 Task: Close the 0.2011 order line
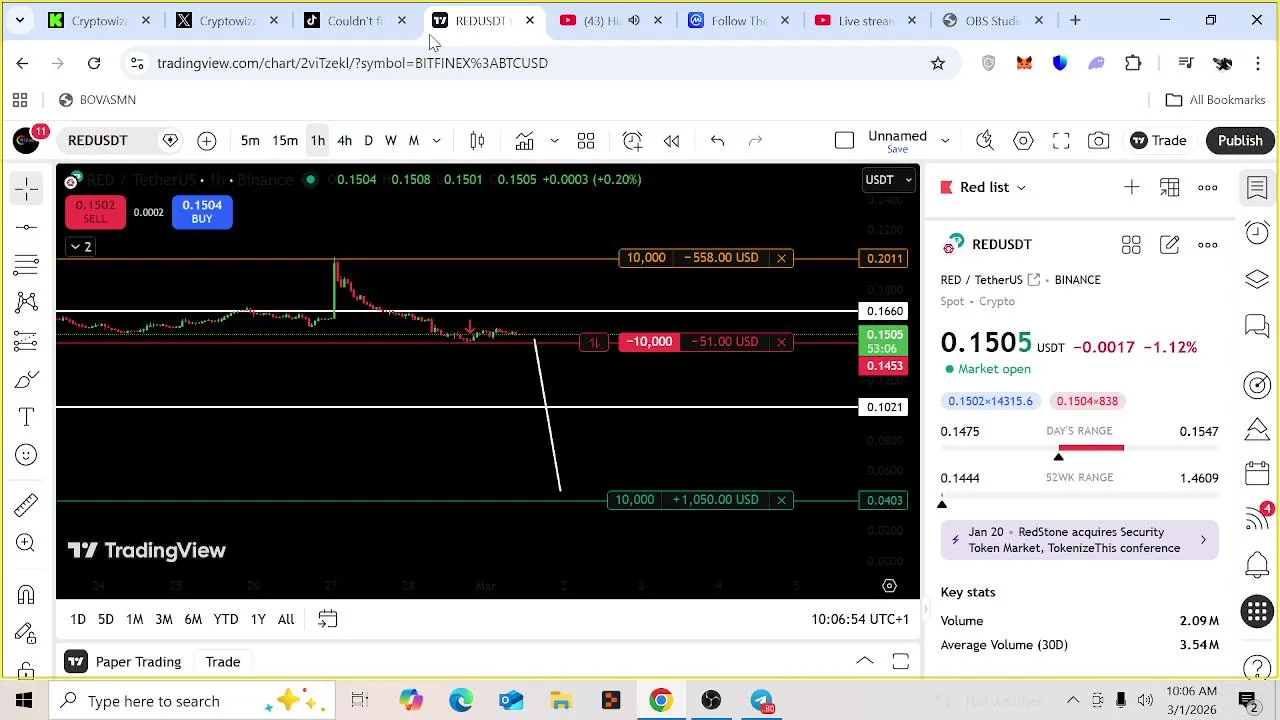781,258
